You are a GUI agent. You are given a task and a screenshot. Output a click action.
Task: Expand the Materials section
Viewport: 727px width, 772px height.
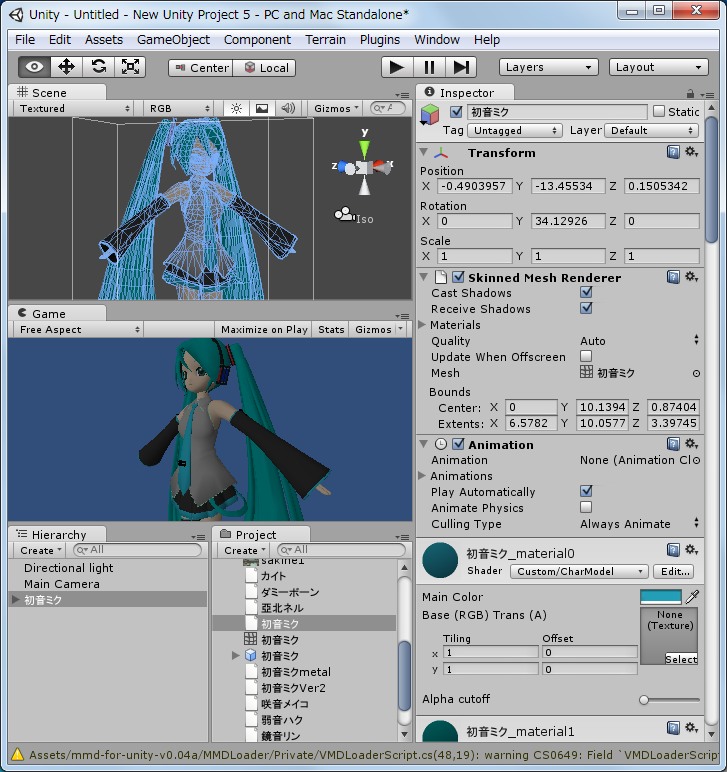[x=423, y=325]
